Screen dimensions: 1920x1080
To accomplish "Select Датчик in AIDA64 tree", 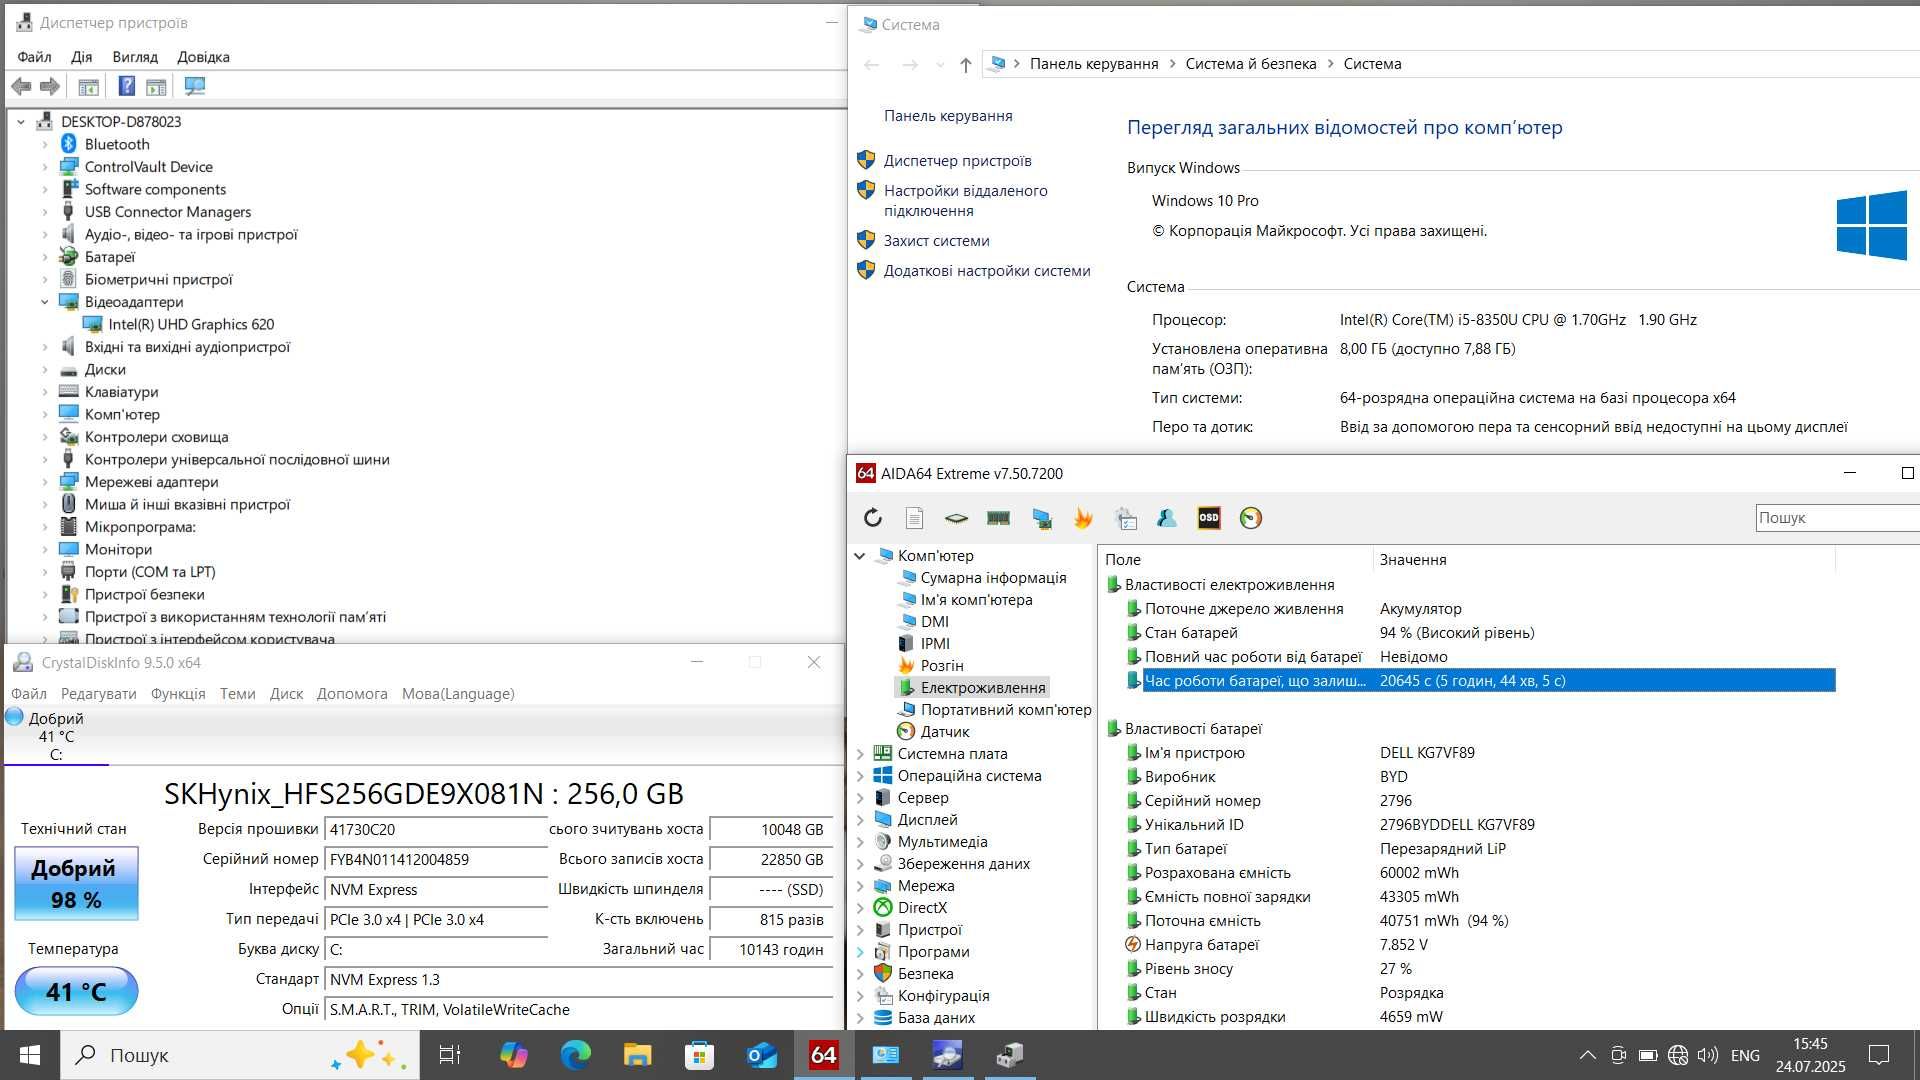I will click(945, 732).
